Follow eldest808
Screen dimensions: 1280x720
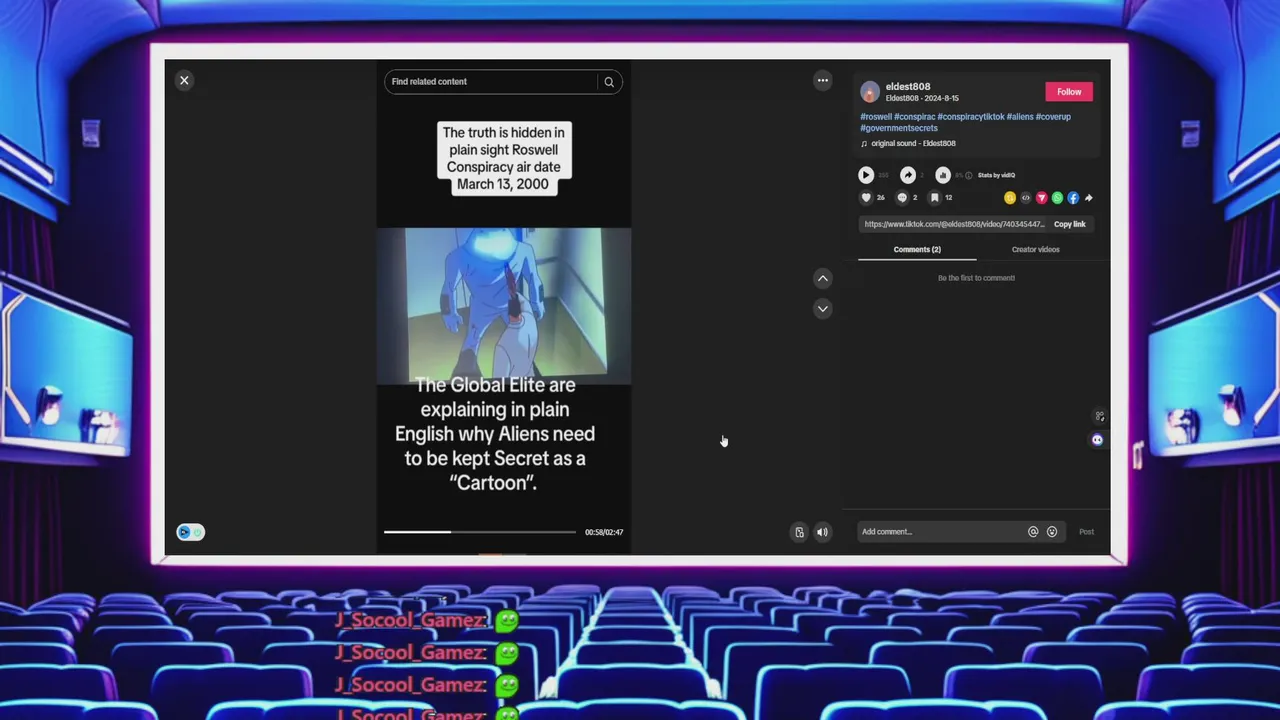1069,92
